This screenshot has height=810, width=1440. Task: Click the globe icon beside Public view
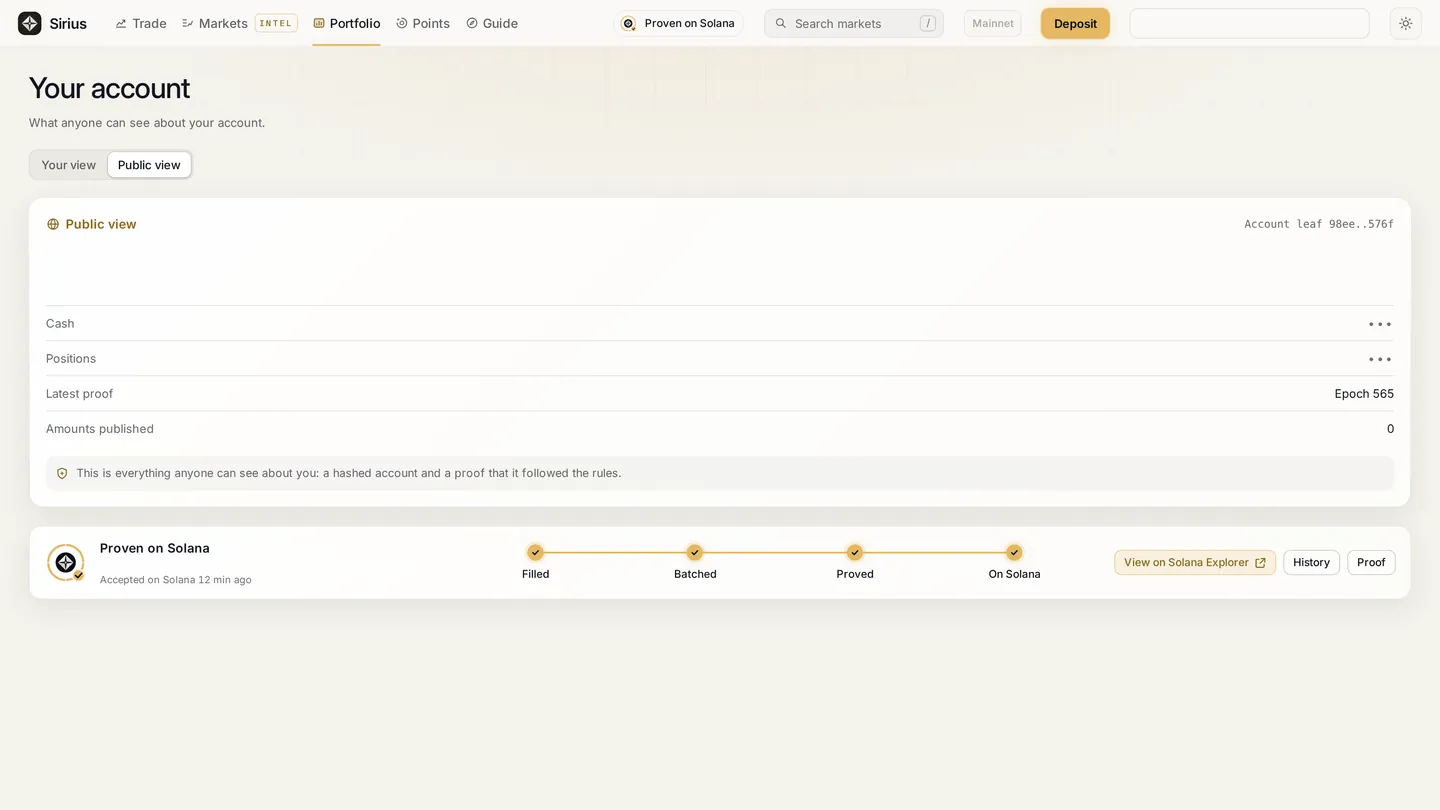click(x=53, y=224)
